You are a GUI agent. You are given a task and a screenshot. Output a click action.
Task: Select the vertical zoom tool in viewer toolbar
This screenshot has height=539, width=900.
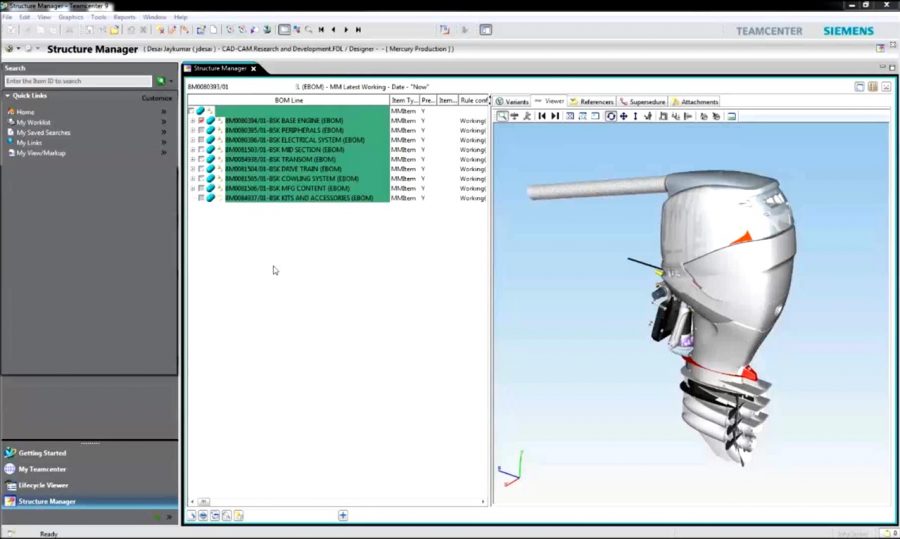[x=635, y=117]
